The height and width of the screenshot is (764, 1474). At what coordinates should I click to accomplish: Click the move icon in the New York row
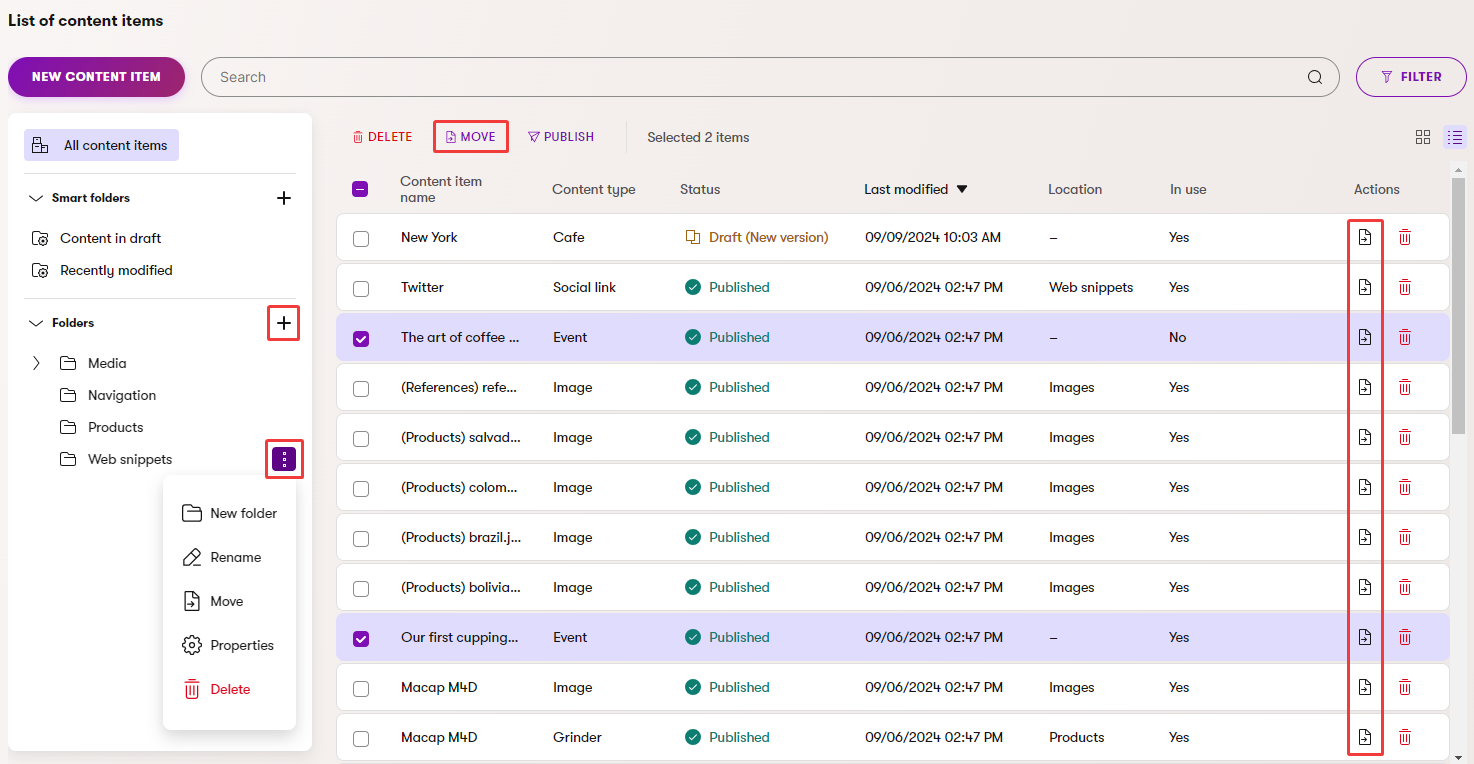(x=1365, y=237)
